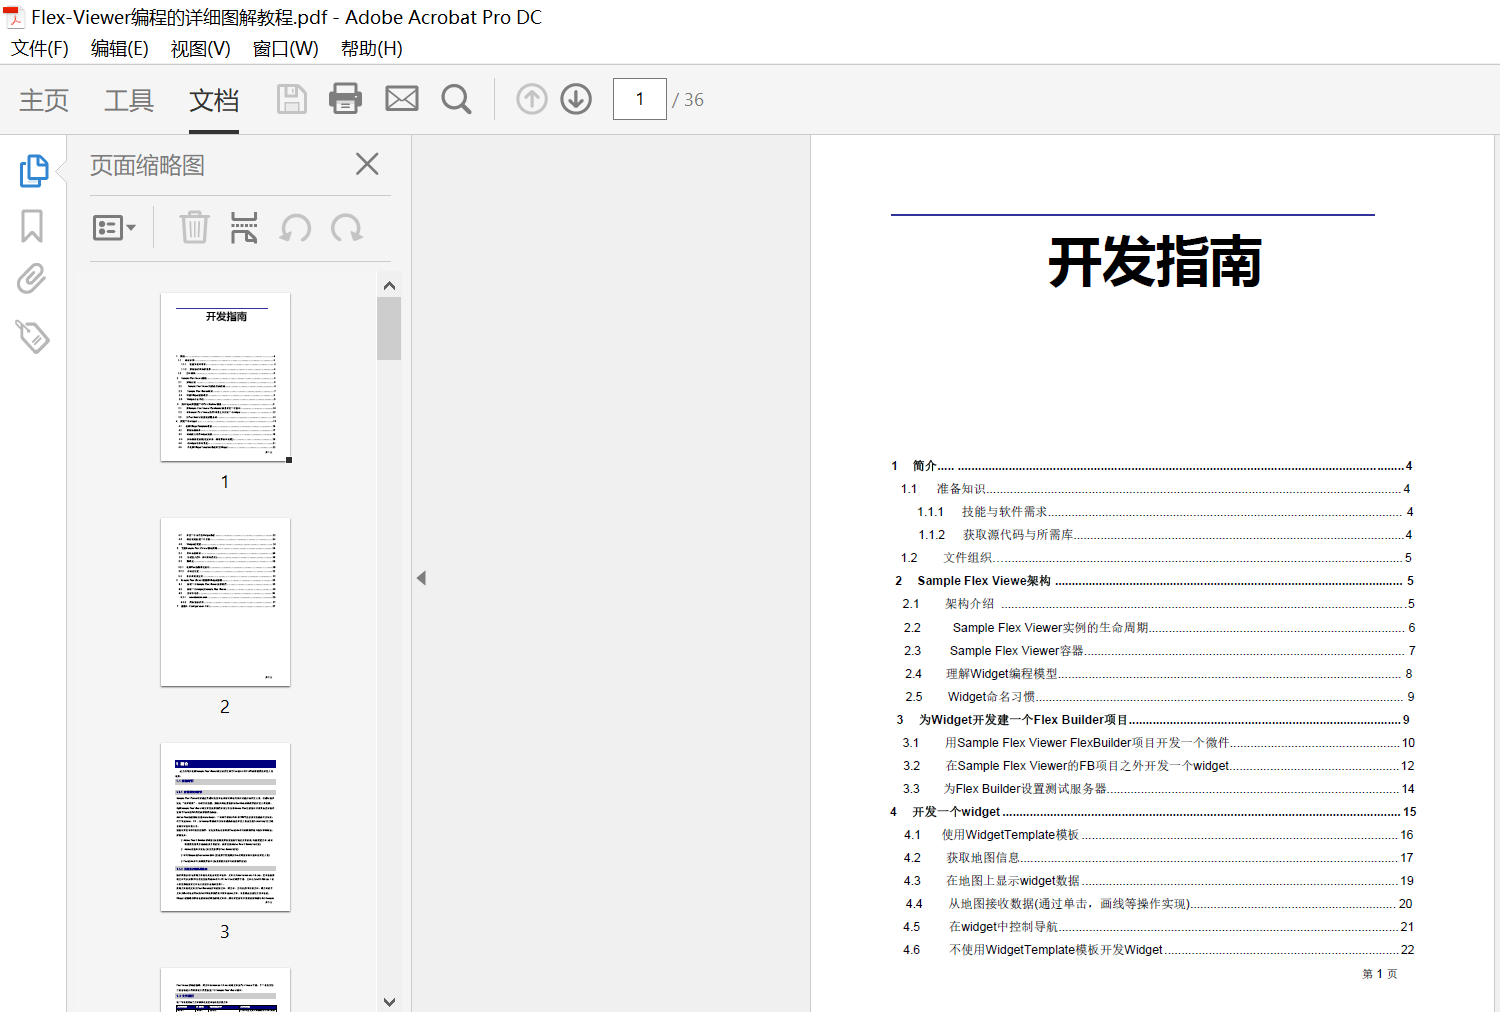Click the Email envelope icon
This screenshot has width=1500, height=1012.
402,99
